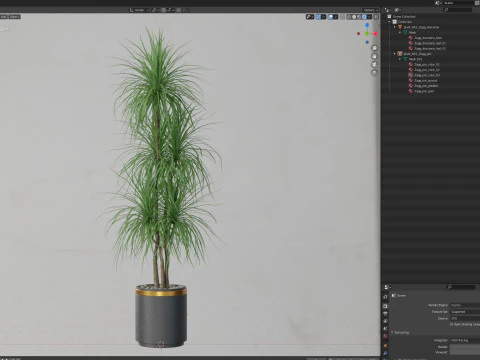The width and height of the screenshot is (480, 360).
Task: Collapse the Dracaena plant object in outliner
Action: [x=395, y=27]
